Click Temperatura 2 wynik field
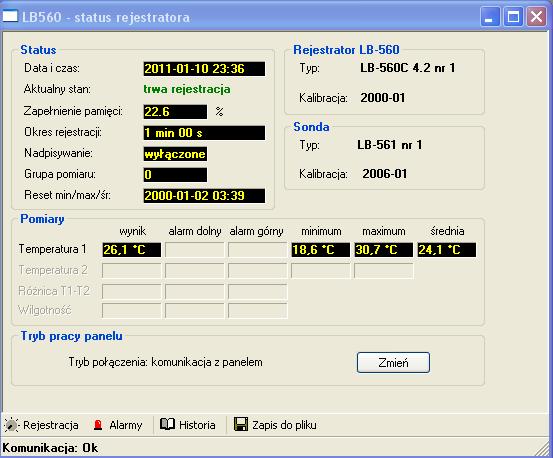Screen dimensions: 553x458 tap(132, 270)
